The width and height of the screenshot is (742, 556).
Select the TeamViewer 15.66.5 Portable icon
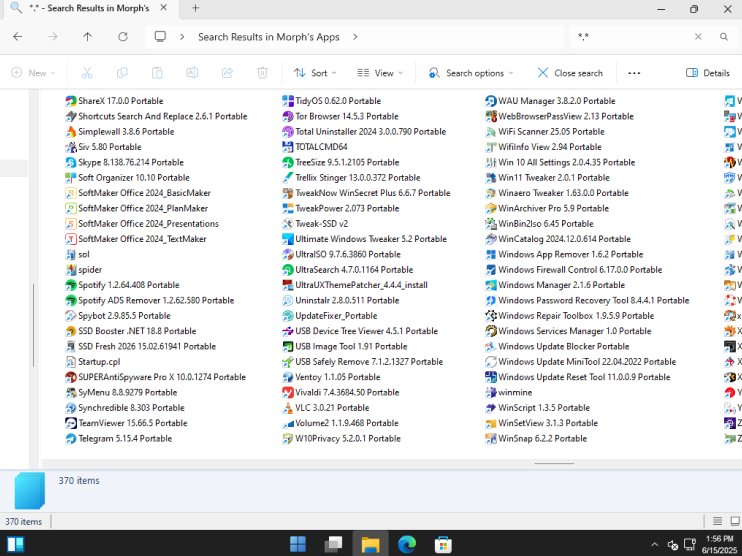pos(71,423)
